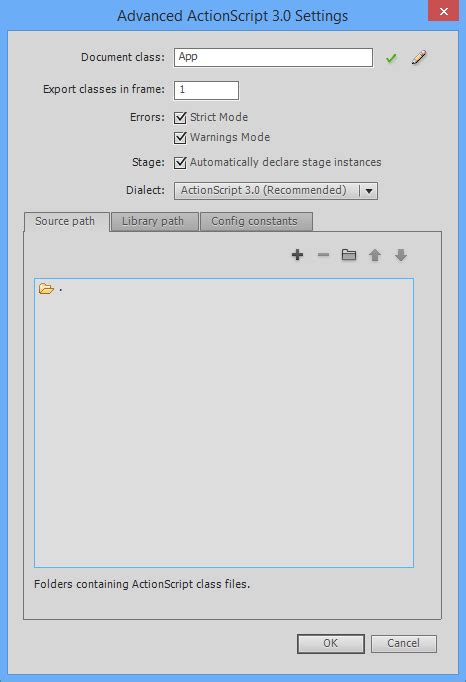Toggle Strict Mode checkbox
Image resolution: width=466 pixels, height=682 pixels.
click(x=180, y=117)
